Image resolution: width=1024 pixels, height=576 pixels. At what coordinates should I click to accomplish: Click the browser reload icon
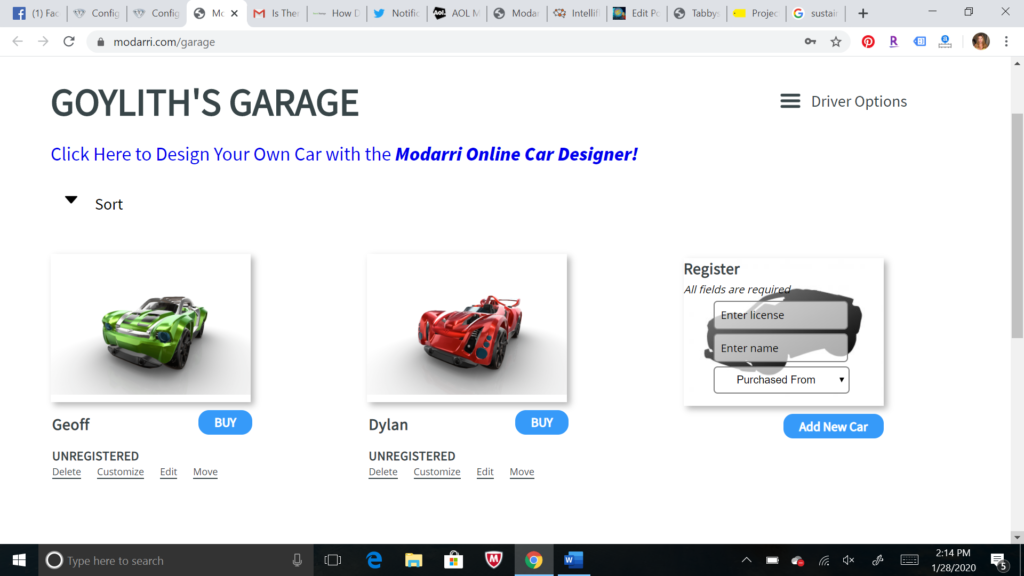pyautogui.click(x=69, y=42)
